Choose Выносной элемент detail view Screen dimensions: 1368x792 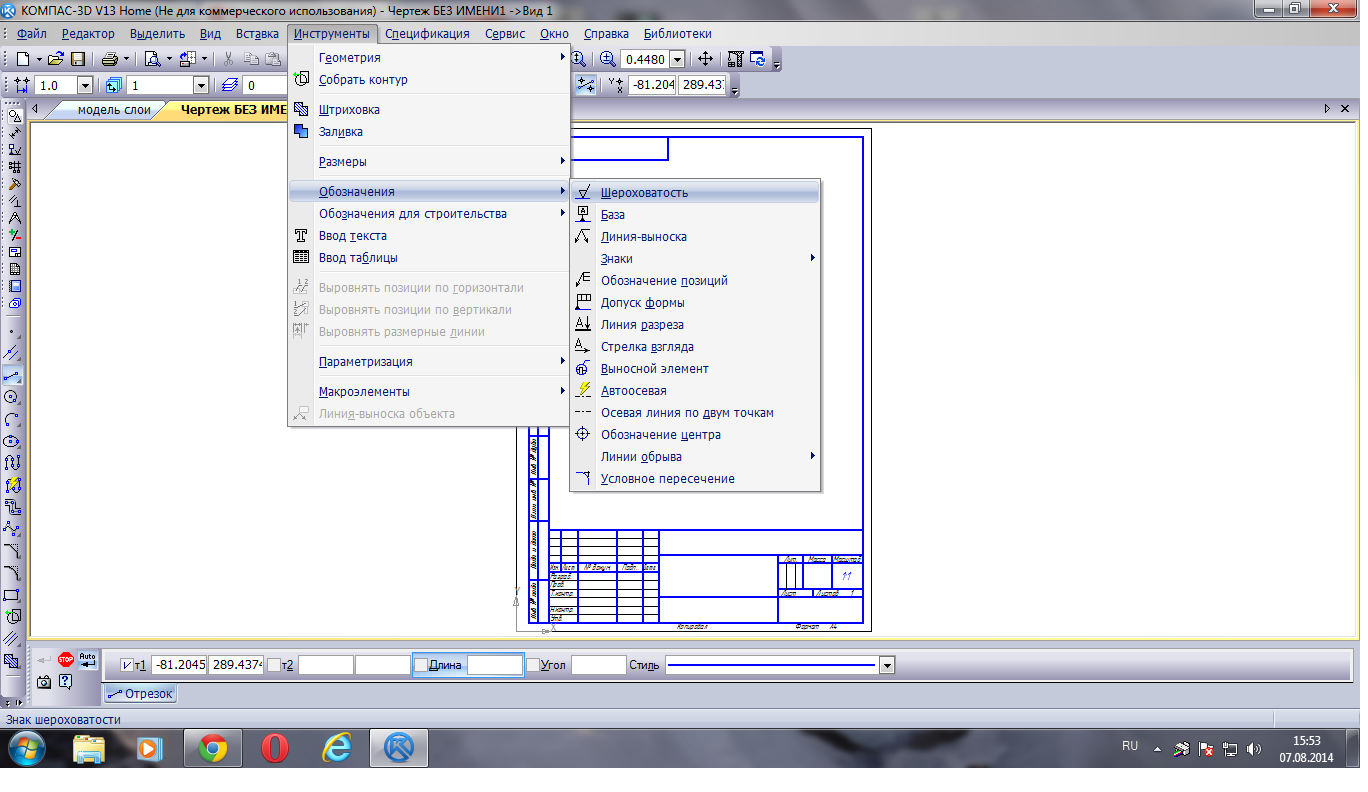(695, 369)
